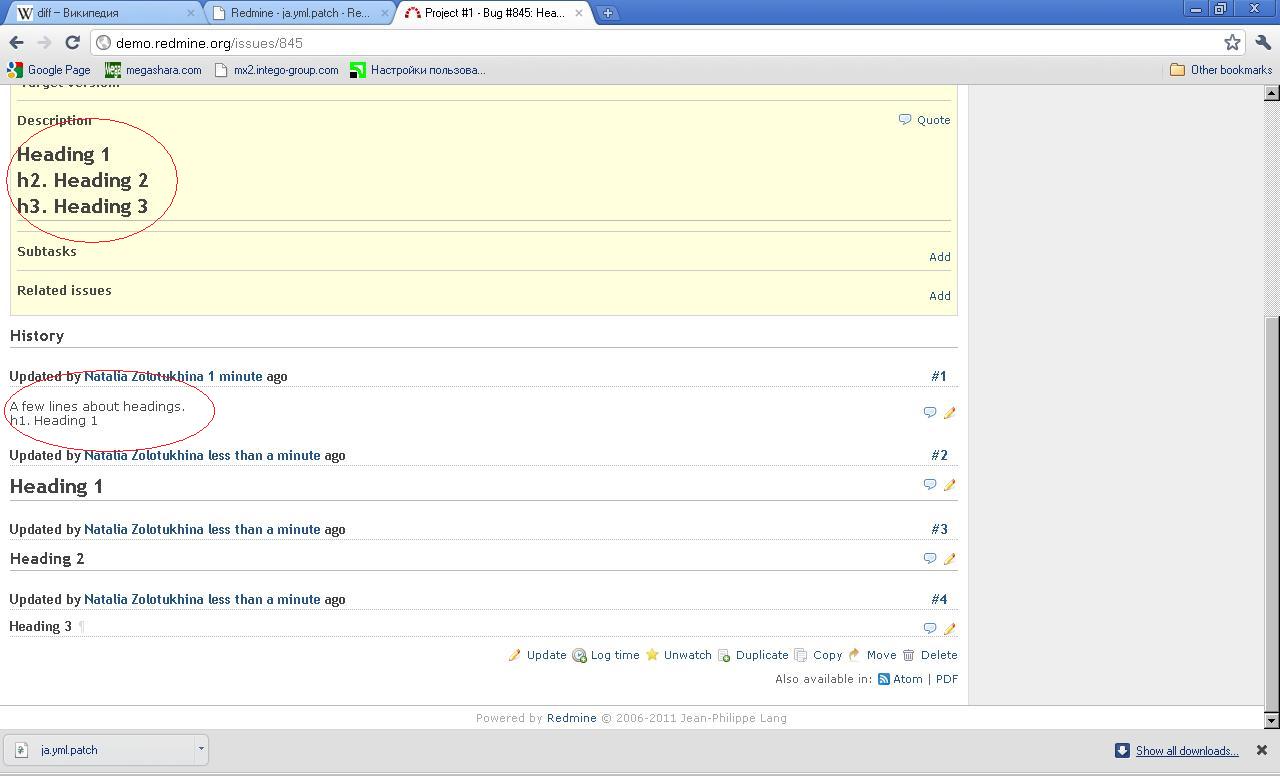Open the Настройки пользова... bookmark
The height and width of the screenshot is (776, 1280).
pos(418,70)
